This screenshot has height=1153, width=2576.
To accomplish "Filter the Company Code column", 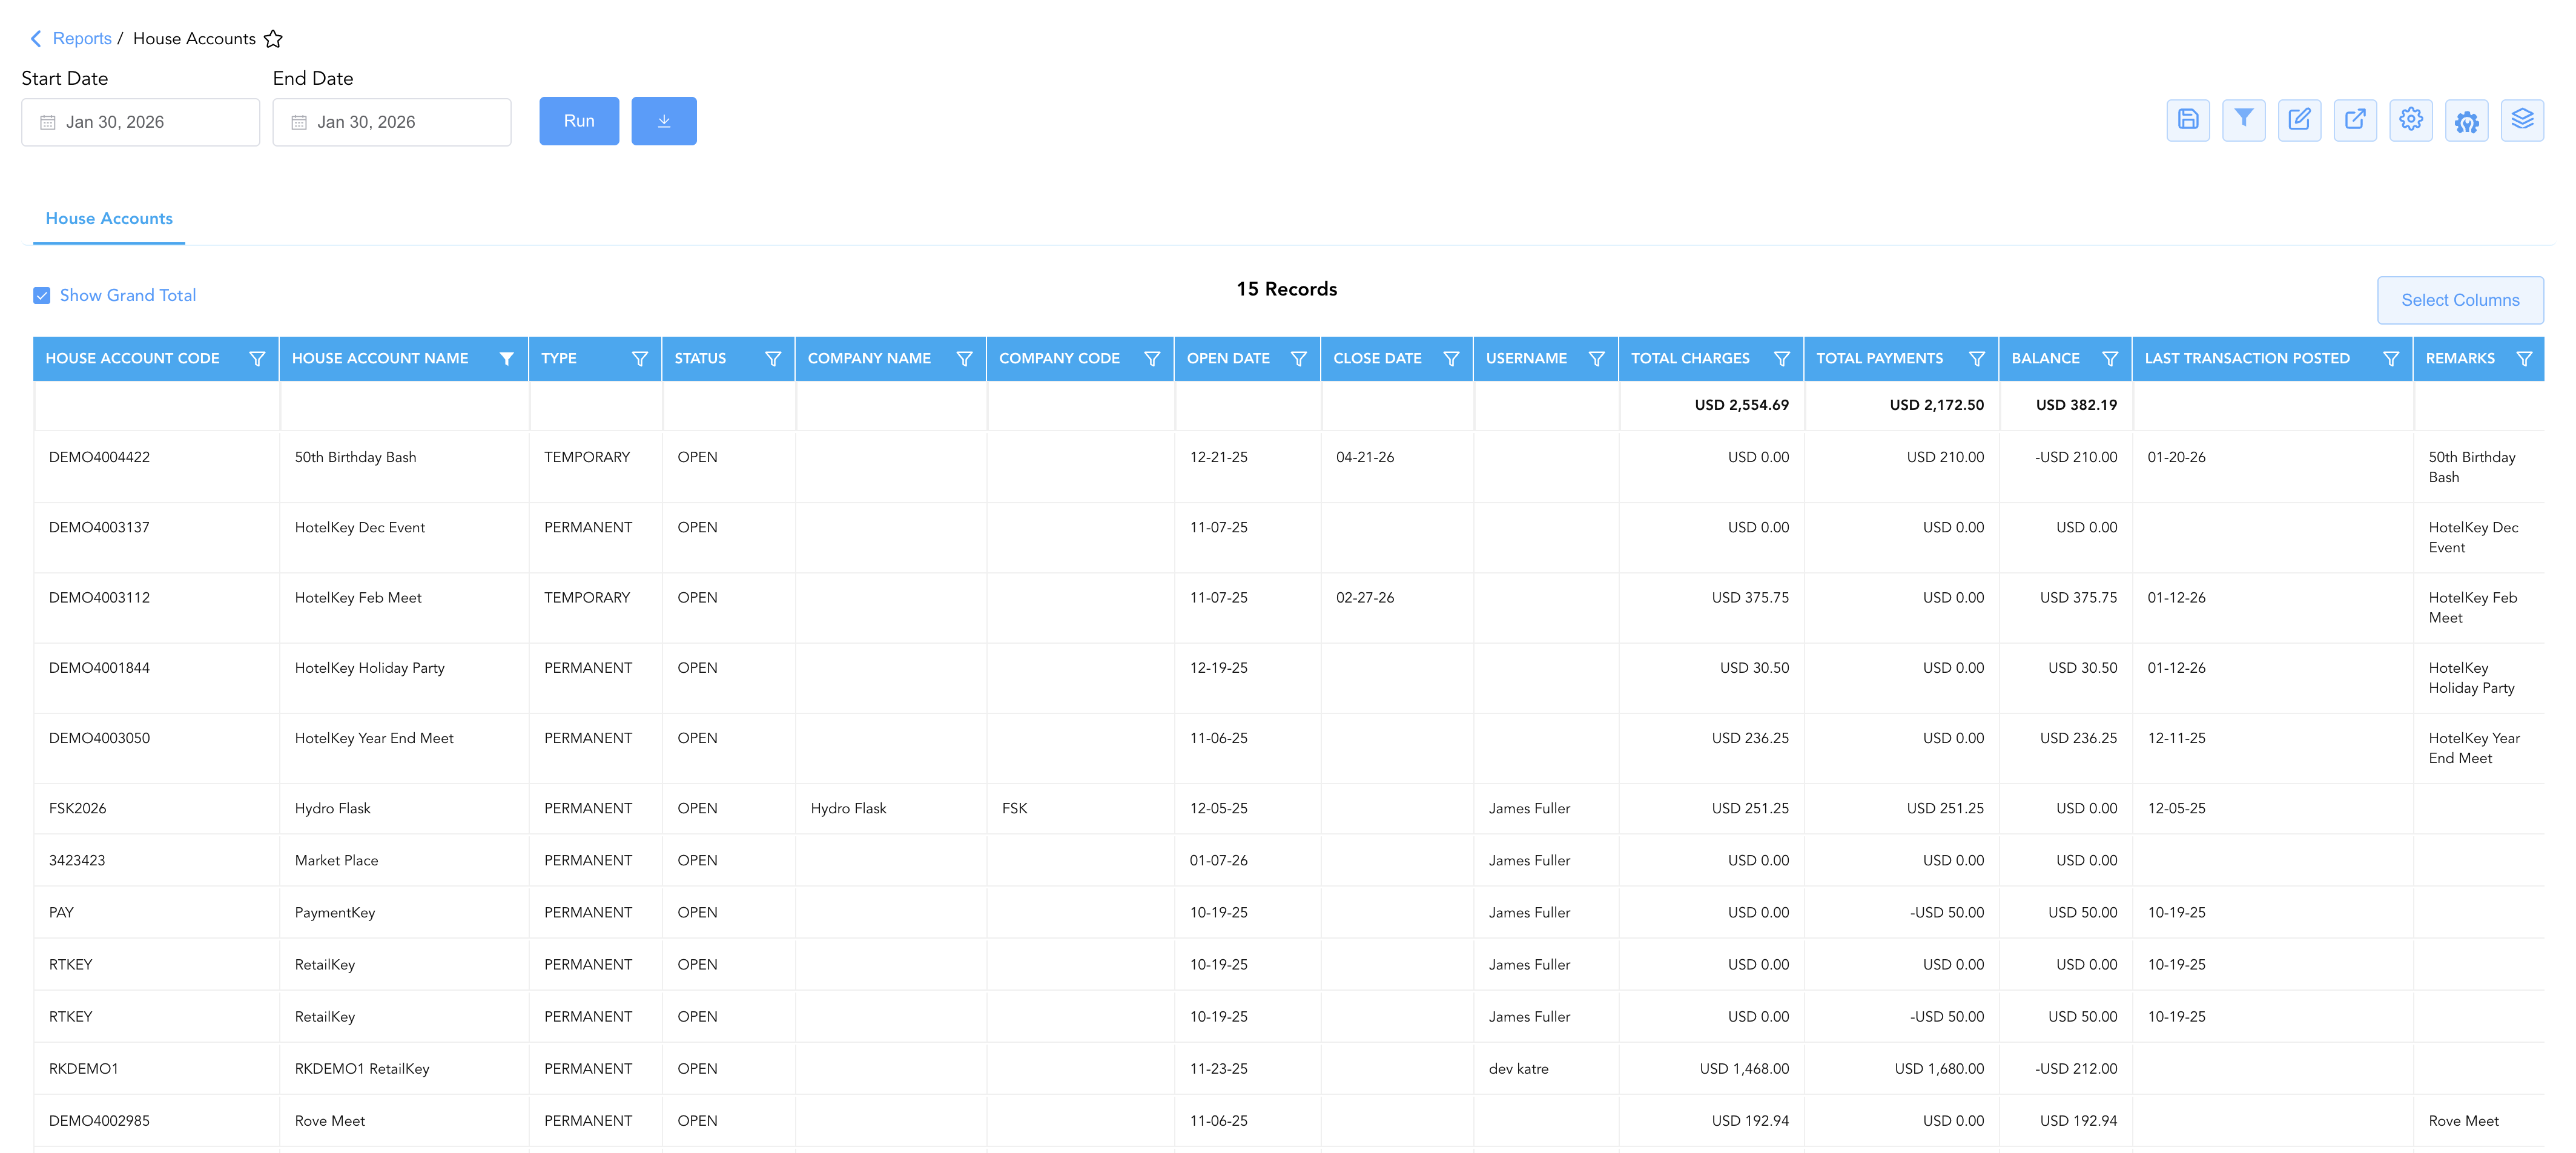I will (x=1152, y=359).
